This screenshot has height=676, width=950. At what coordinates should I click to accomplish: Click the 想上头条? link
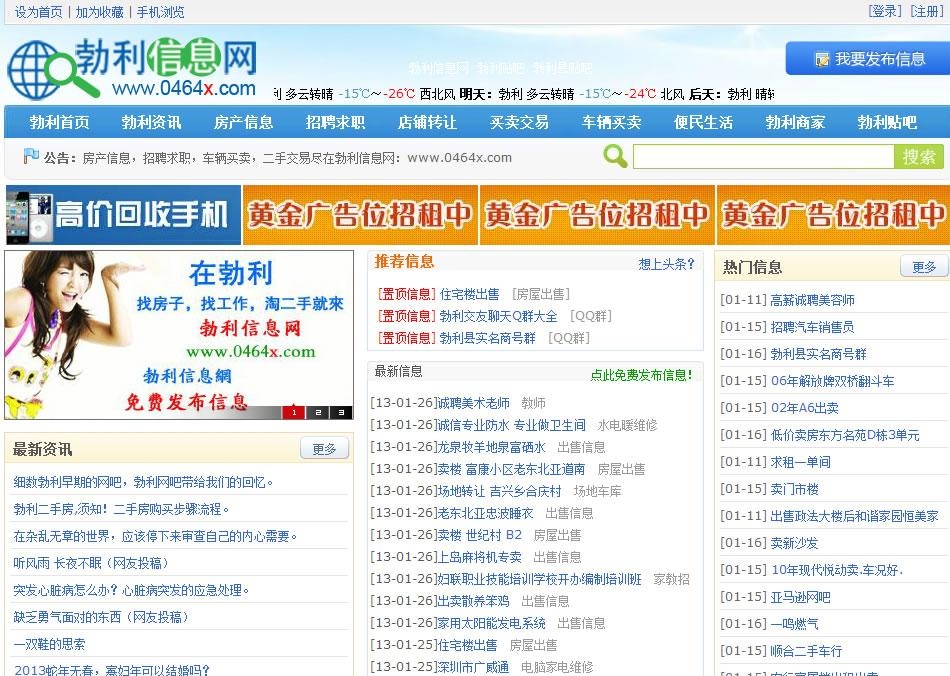coord(666,263)
